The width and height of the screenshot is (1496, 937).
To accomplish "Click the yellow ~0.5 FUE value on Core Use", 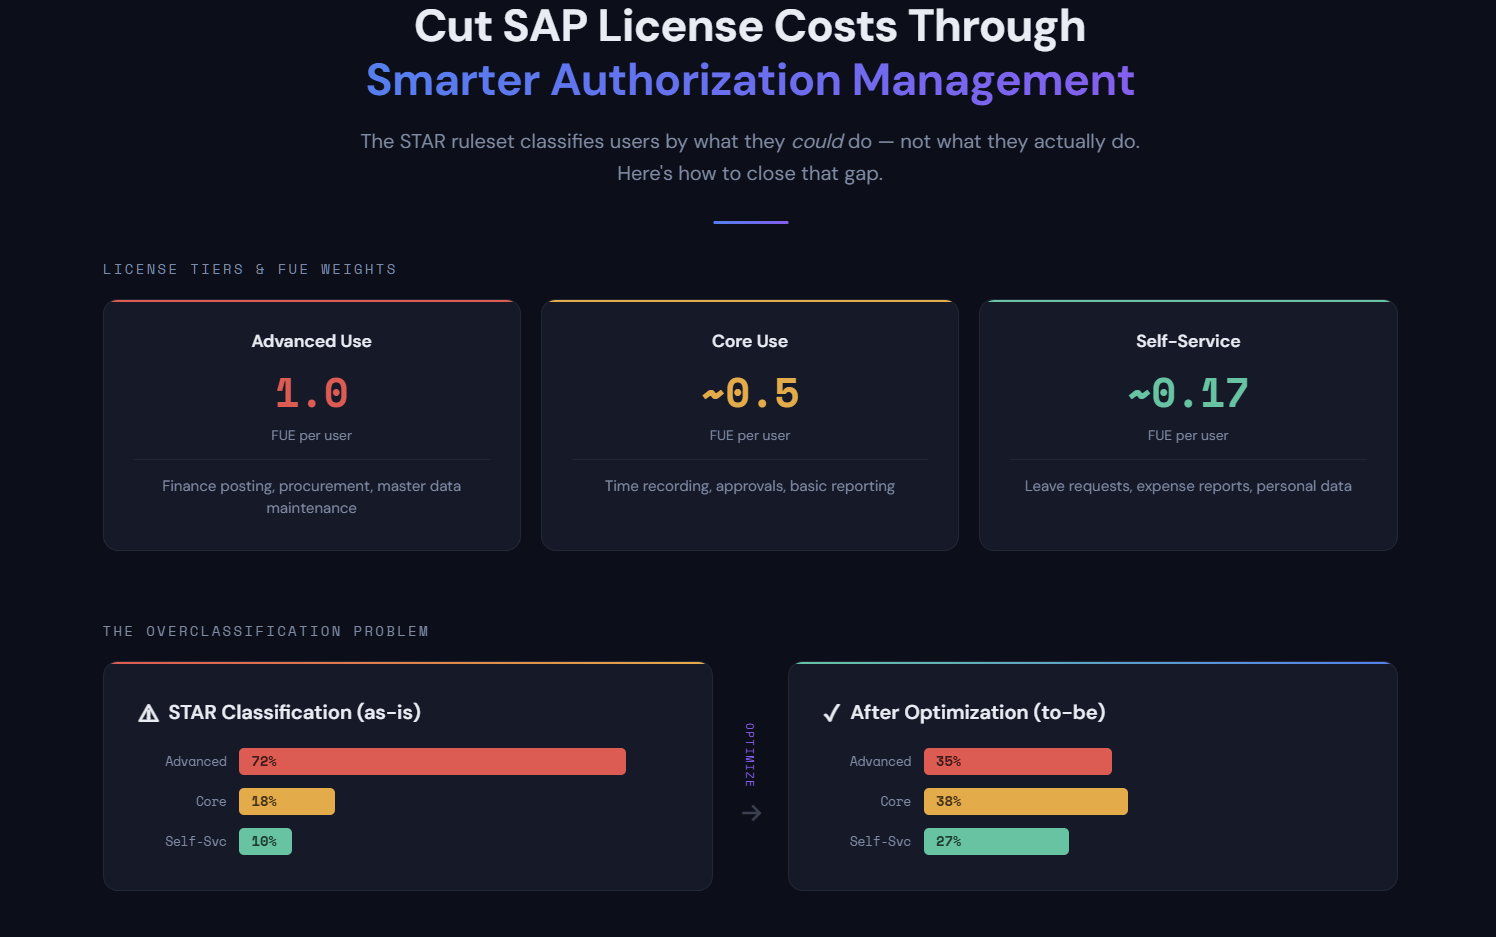I will pyautogui.click(x=750, y=392).
